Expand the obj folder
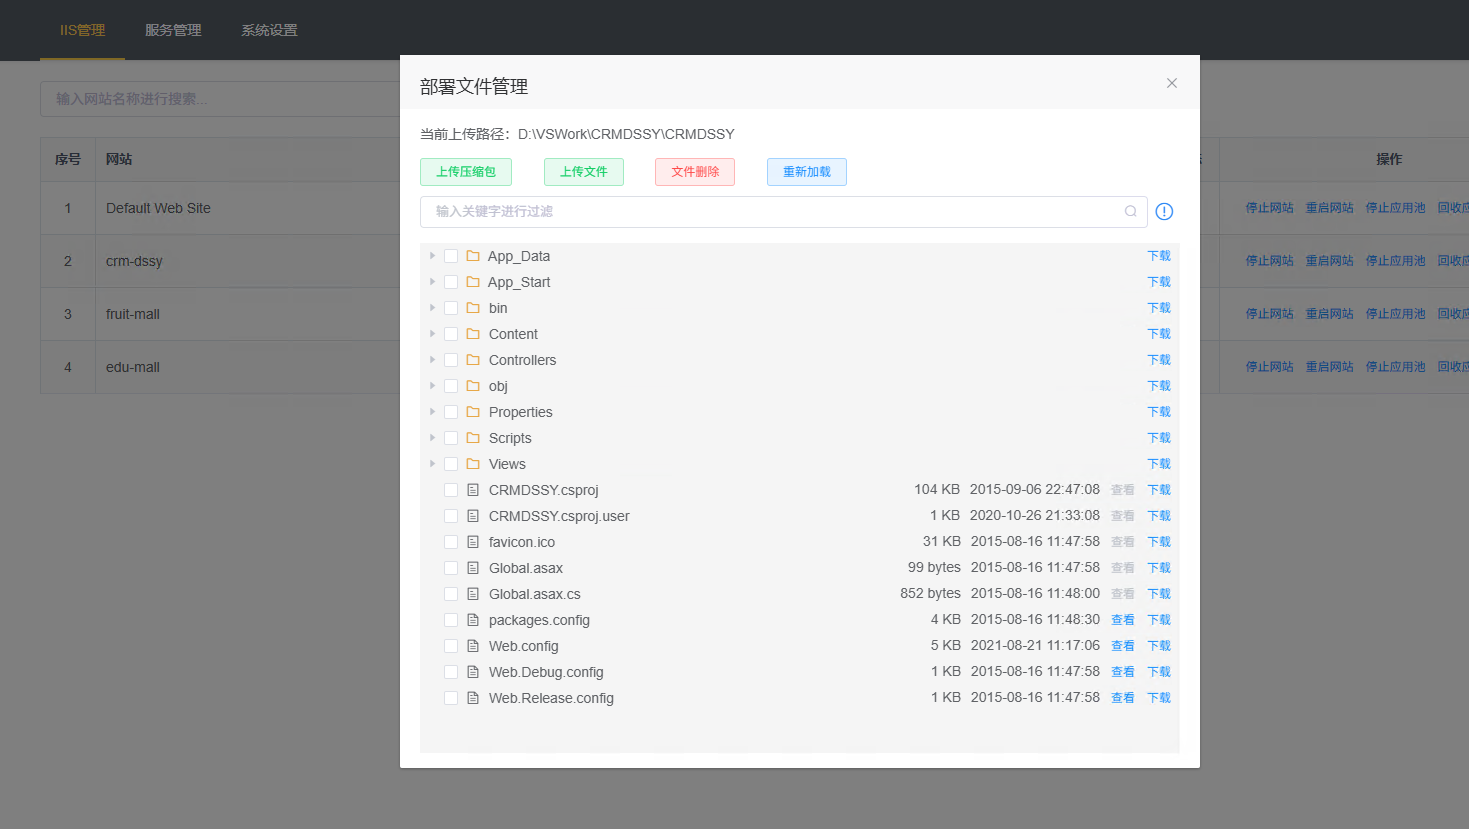 click(432, 386)
